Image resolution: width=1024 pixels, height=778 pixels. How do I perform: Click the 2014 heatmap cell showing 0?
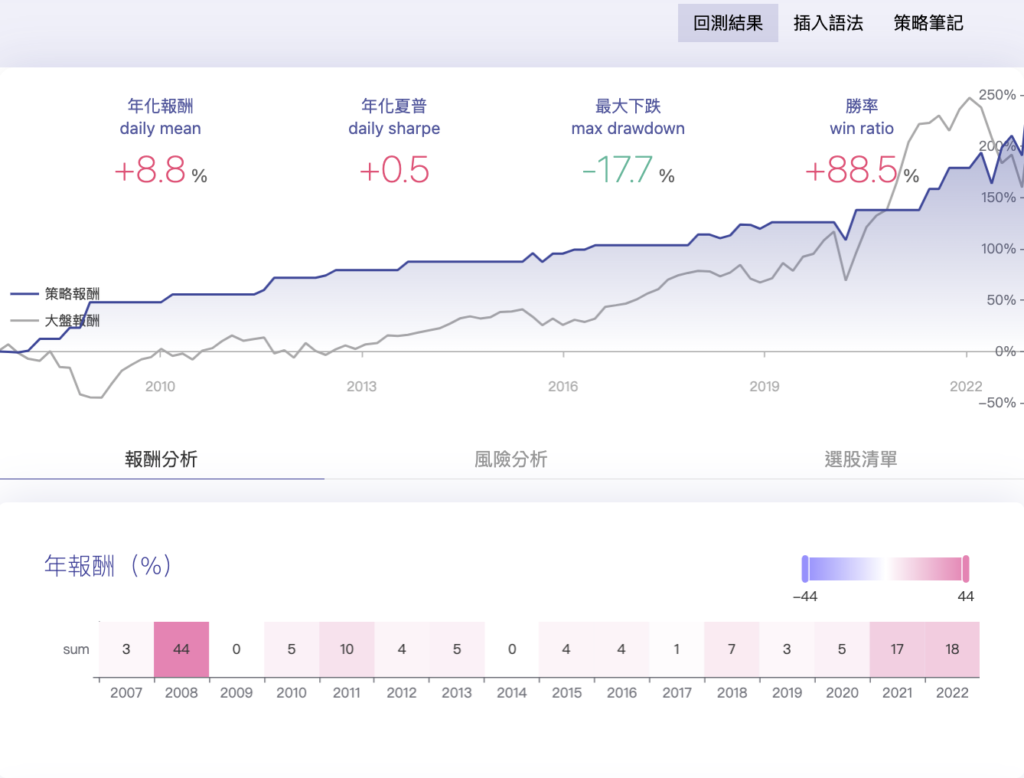pyautogui.click(x=512, y=649)
